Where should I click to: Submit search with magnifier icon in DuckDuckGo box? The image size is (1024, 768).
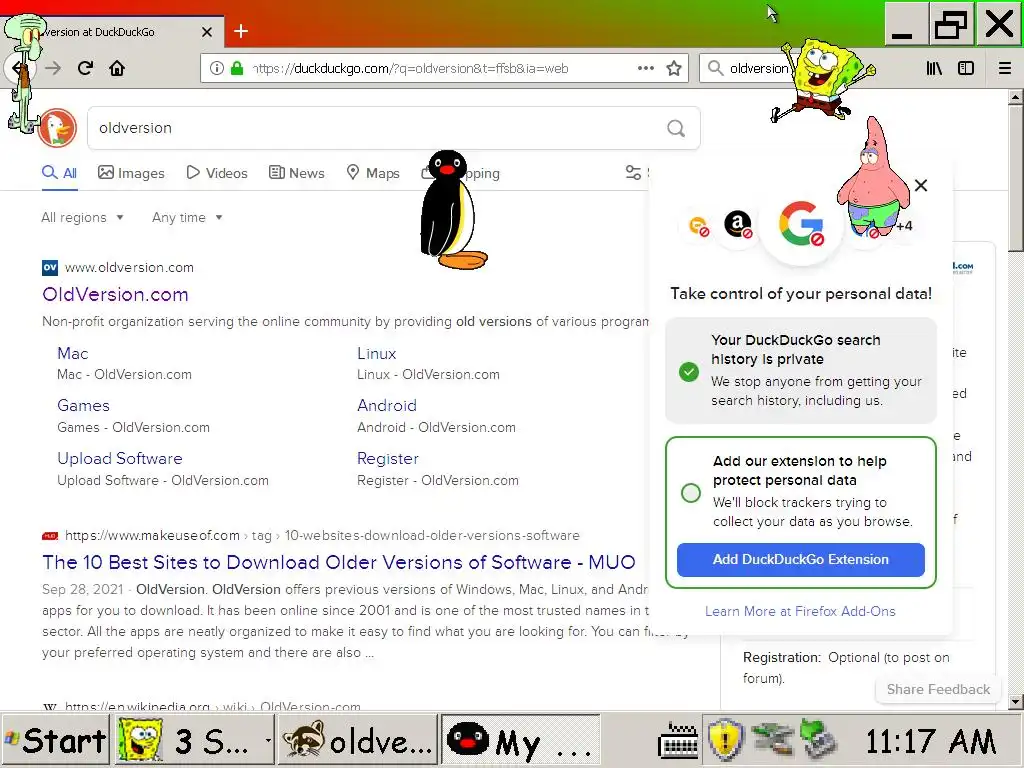coord(676,128)
